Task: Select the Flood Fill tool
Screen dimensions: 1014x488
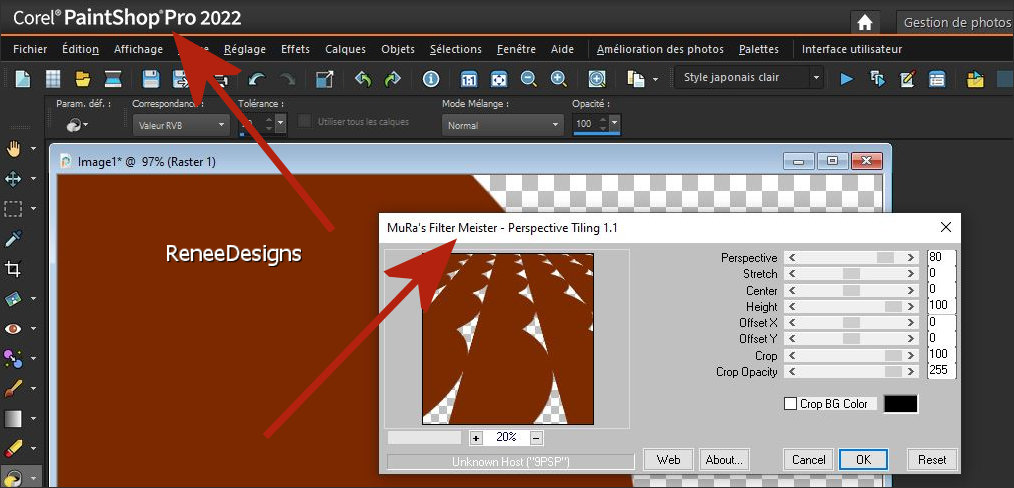Action: (x=14, y=478)
